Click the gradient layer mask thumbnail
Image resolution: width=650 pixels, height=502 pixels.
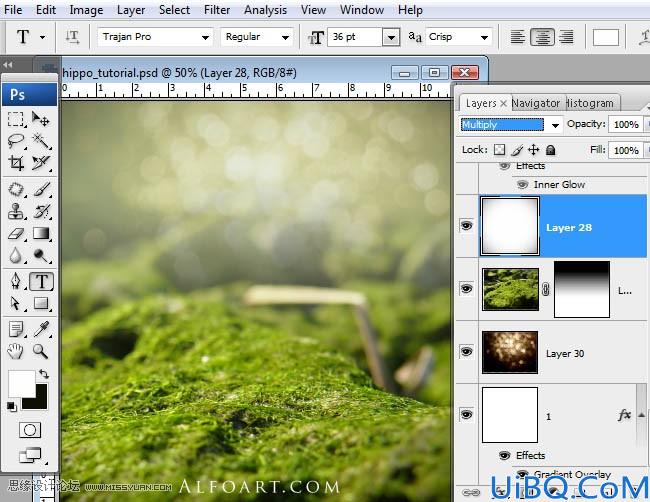tap(582, 289)
